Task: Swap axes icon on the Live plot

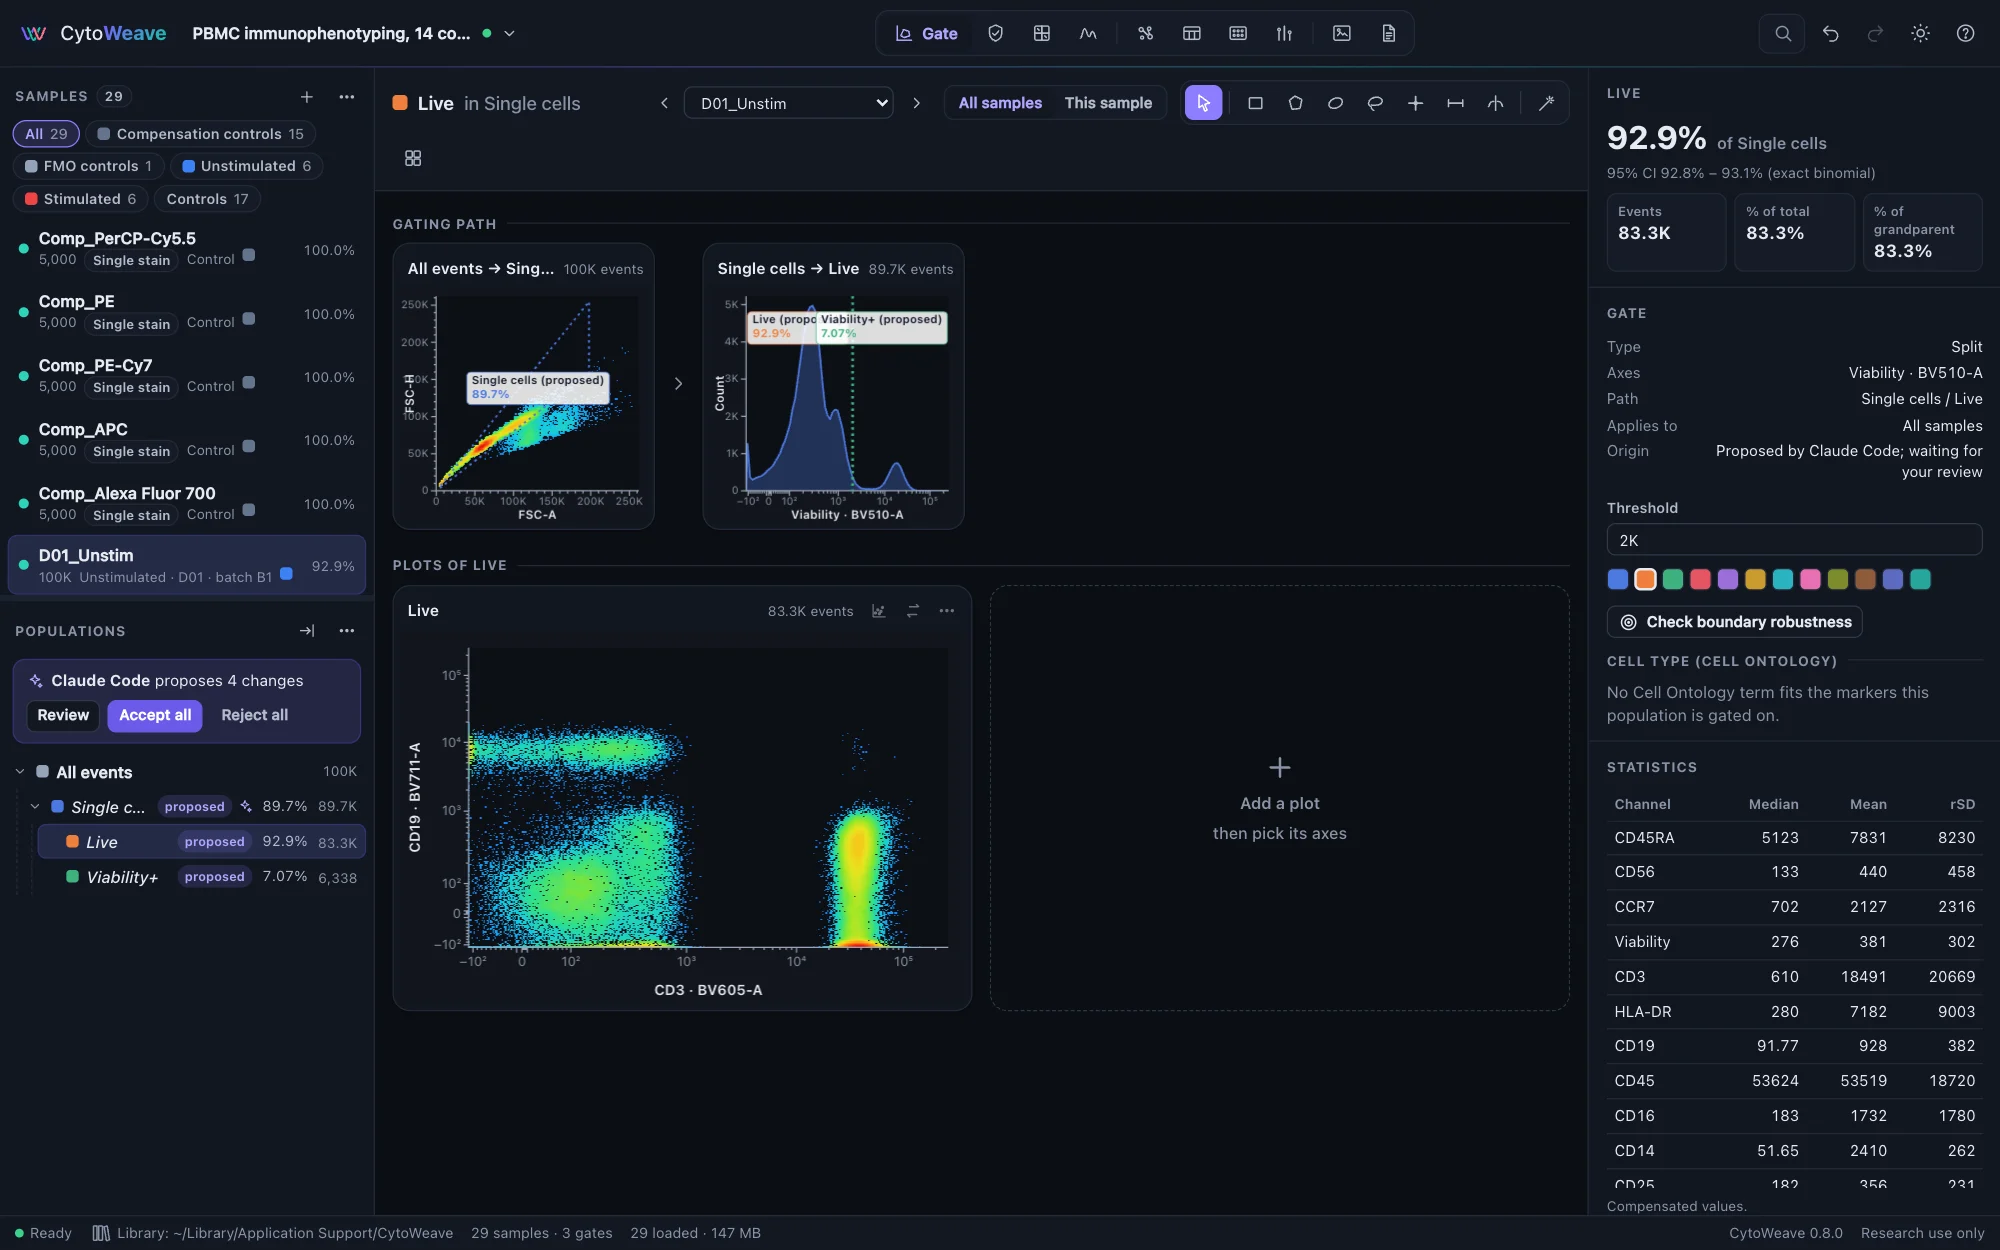Action: click(912, 611)
